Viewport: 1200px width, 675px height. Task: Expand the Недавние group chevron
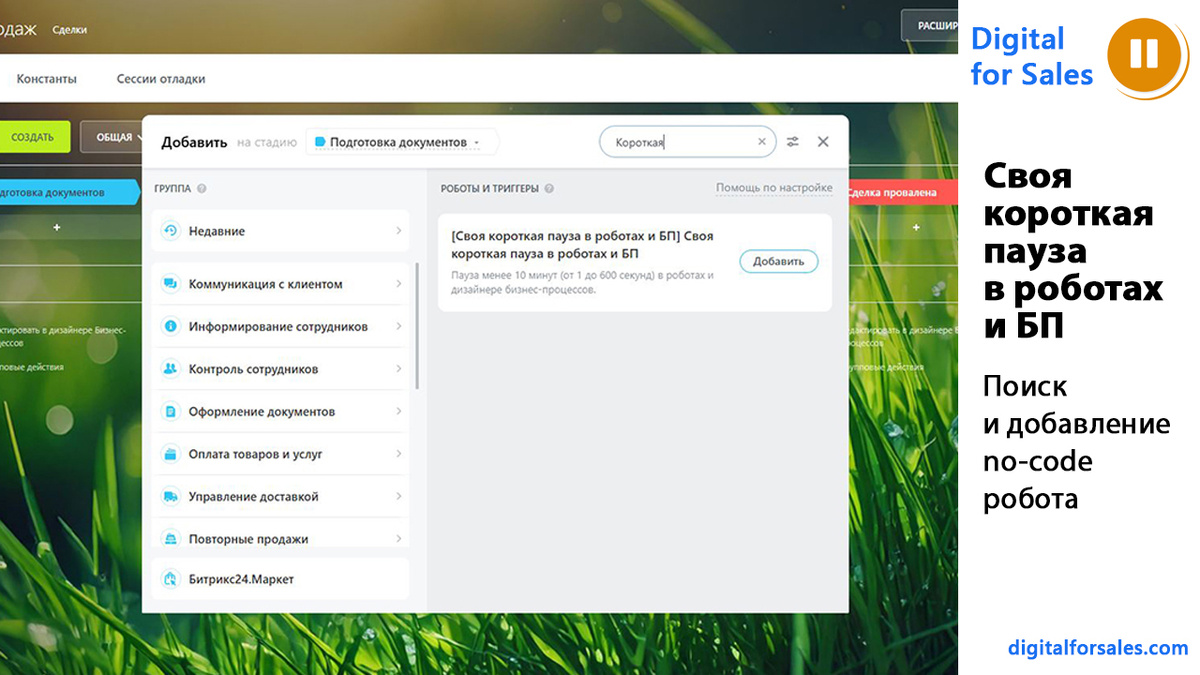398,231
